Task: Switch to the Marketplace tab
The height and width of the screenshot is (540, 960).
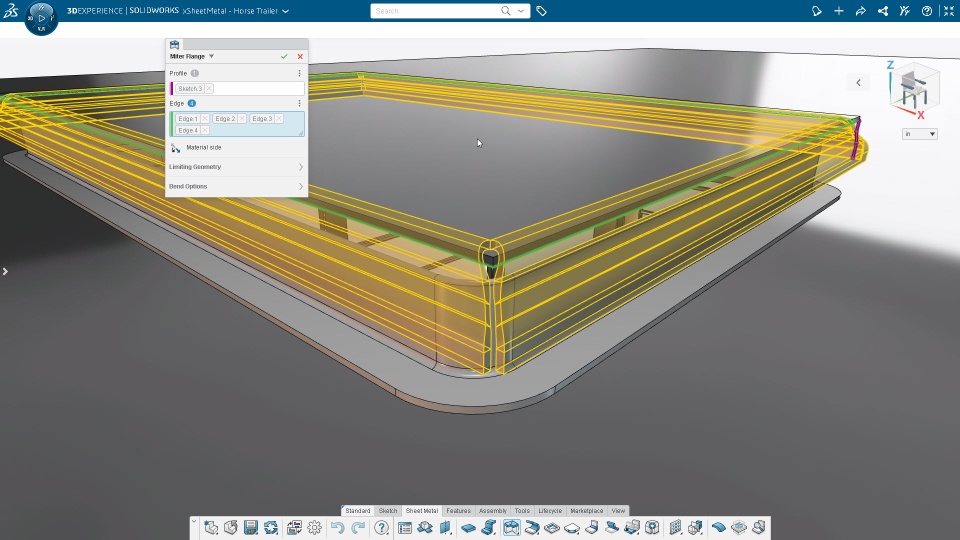Action: tap(587, 511)
